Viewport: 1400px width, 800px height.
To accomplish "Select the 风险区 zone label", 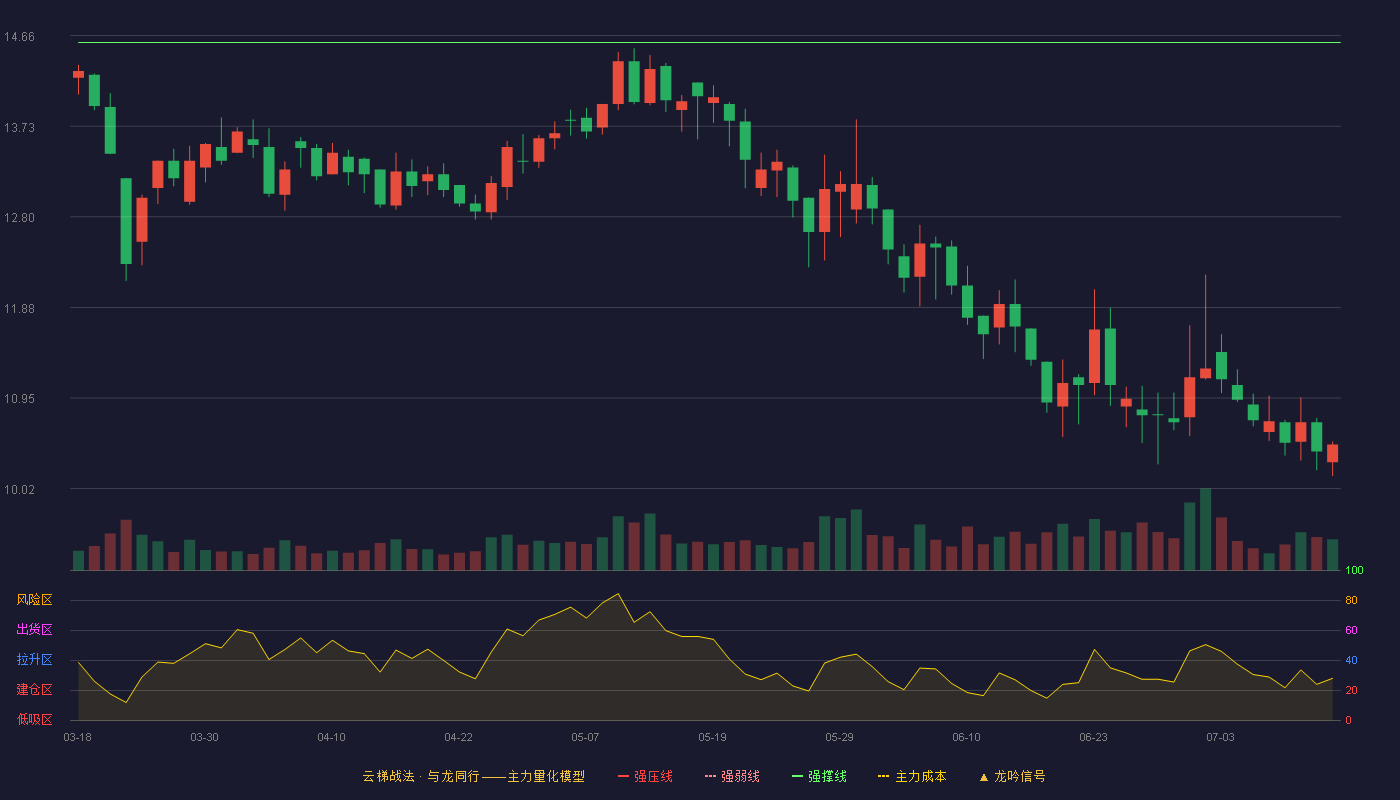I will click(34, 600).
